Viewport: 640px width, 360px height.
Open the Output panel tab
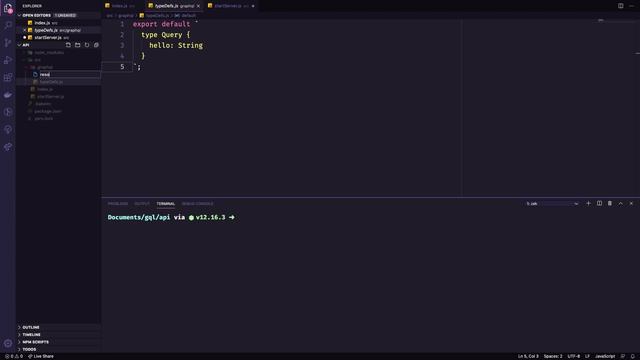142,204
